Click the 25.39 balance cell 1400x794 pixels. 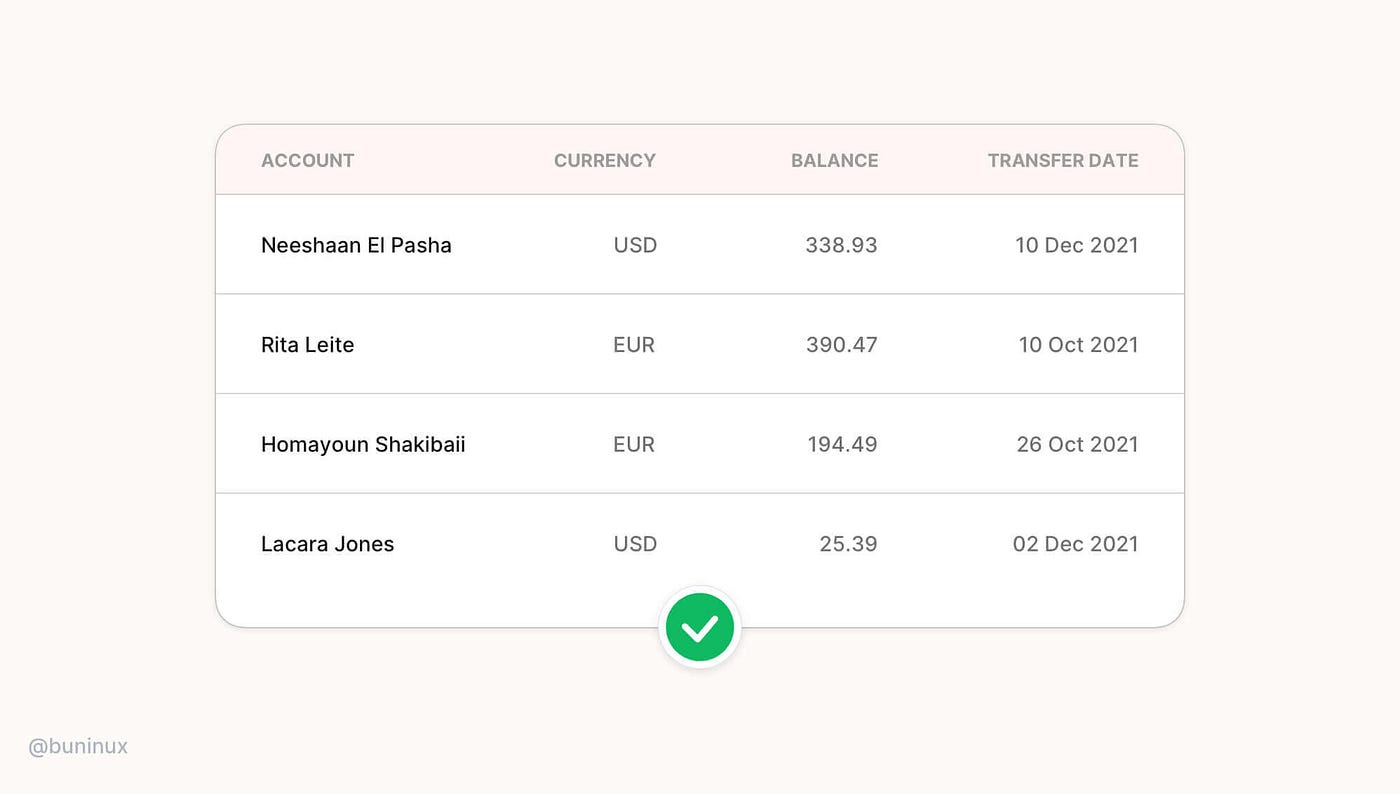(x=847, y=544)
